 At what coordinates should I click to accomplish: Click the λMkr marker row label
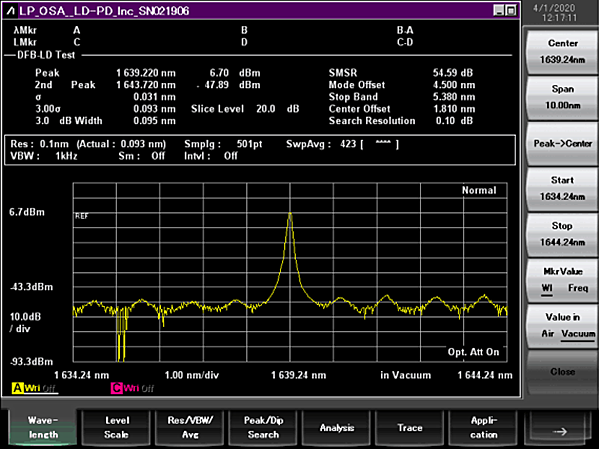(25, 30)
